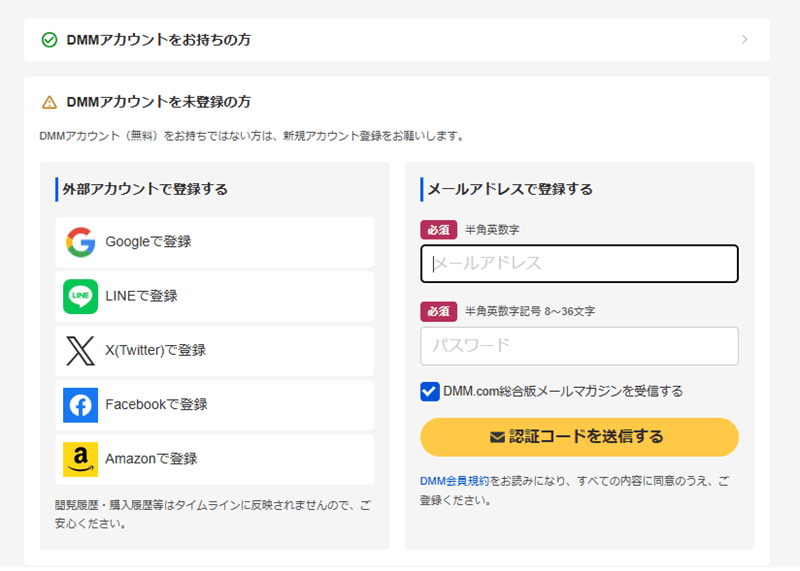Select X(Twitter)で登録
The width and height of the screenshot is (800, 571).
coord(214,351)
